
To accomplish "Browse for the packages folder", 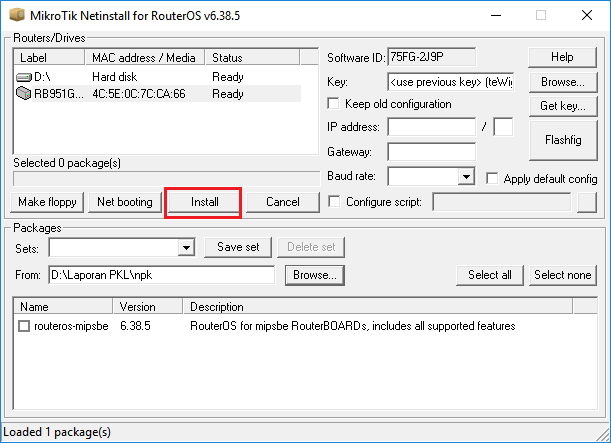I will coord(314,275).
